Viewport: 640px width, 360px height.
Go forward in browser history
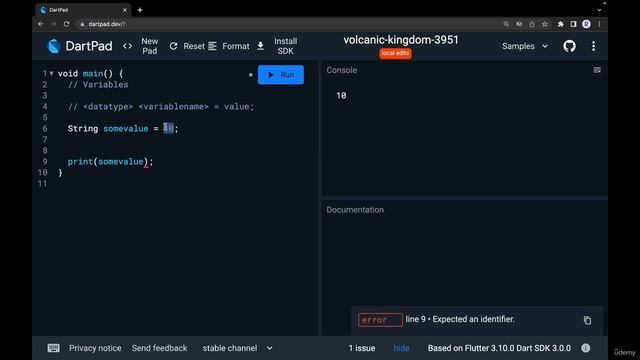(x=53, y=24)
